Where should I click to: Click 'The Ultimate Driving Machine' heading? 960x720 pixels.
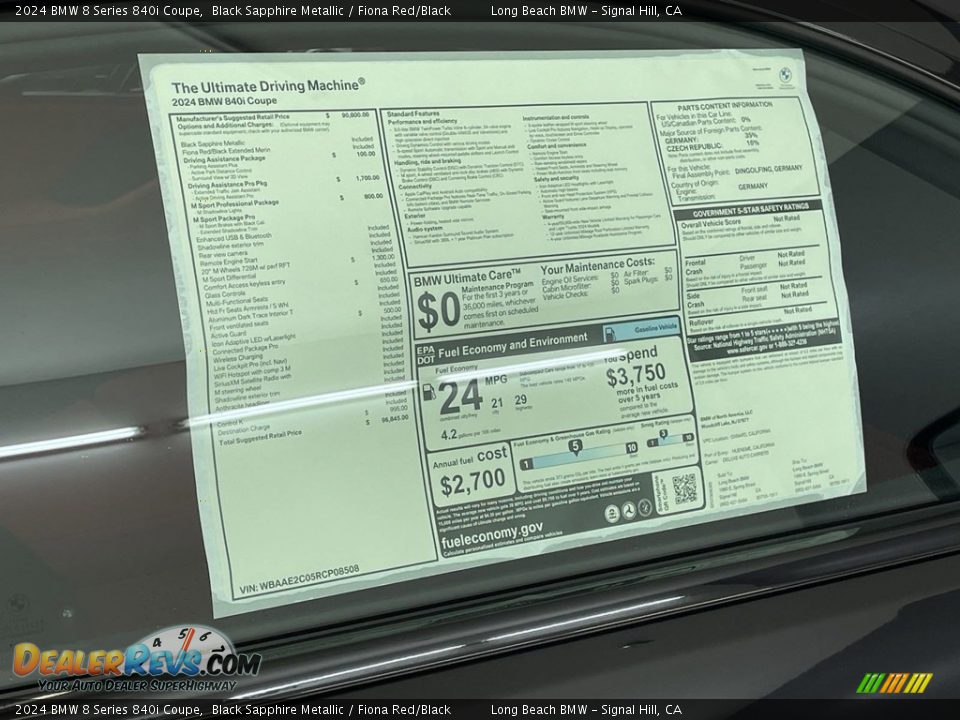[268, 86]
